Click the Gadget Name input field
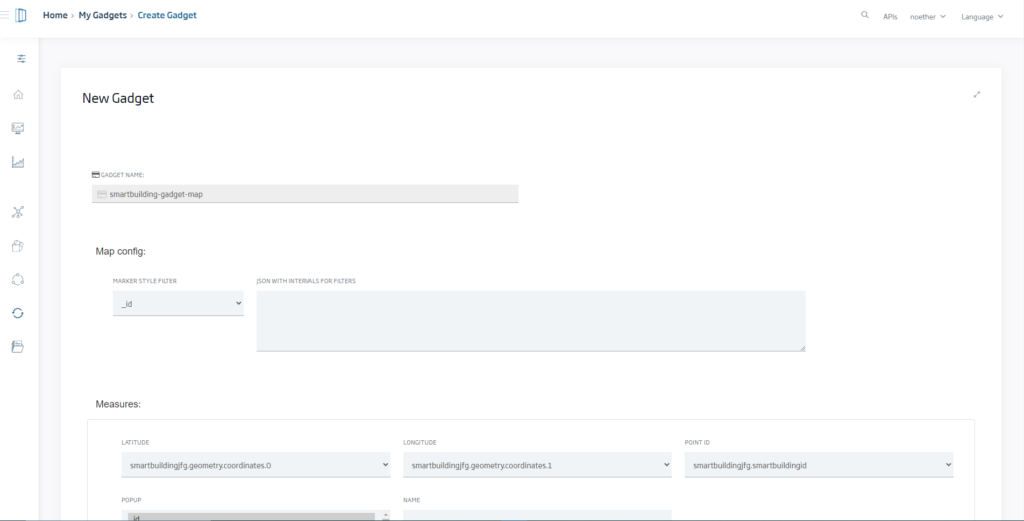 point(305,194)
